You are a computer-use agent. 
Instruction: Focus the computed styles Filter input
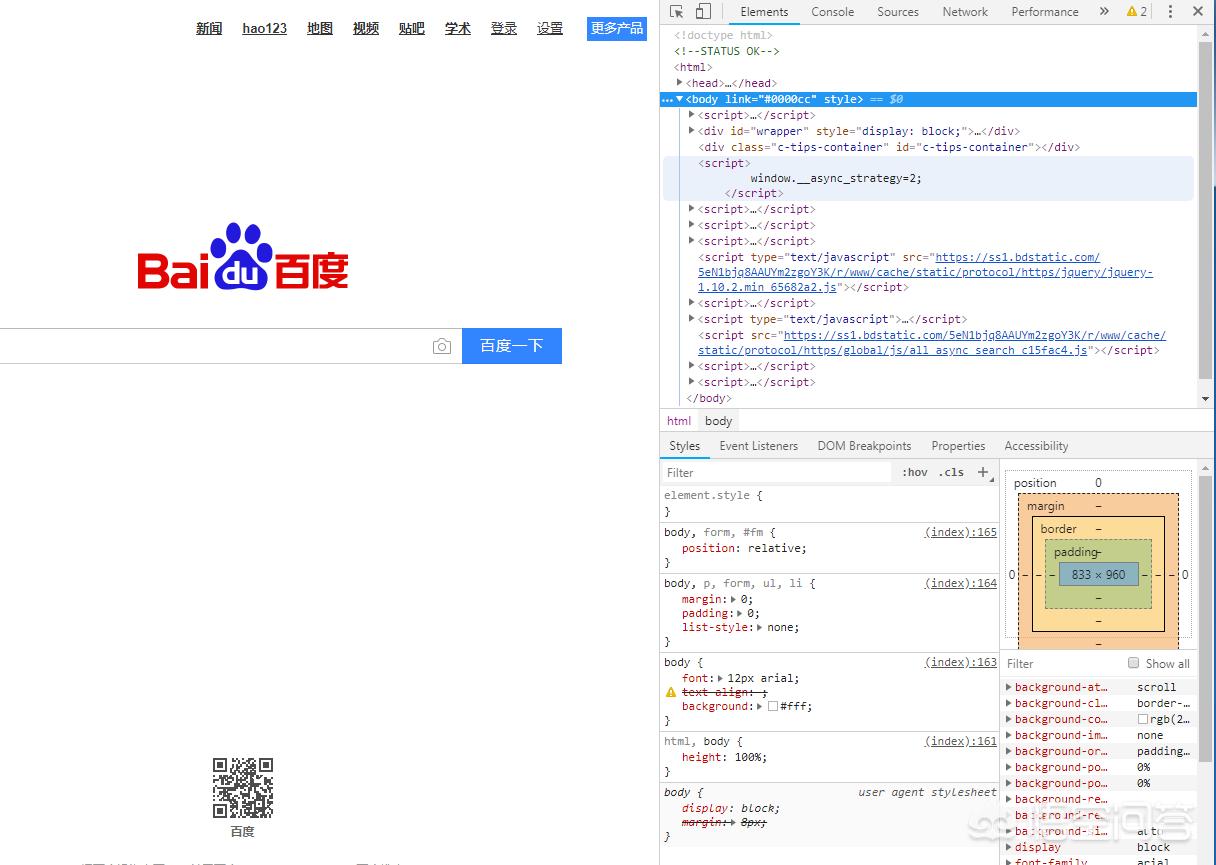[1062, 663]
